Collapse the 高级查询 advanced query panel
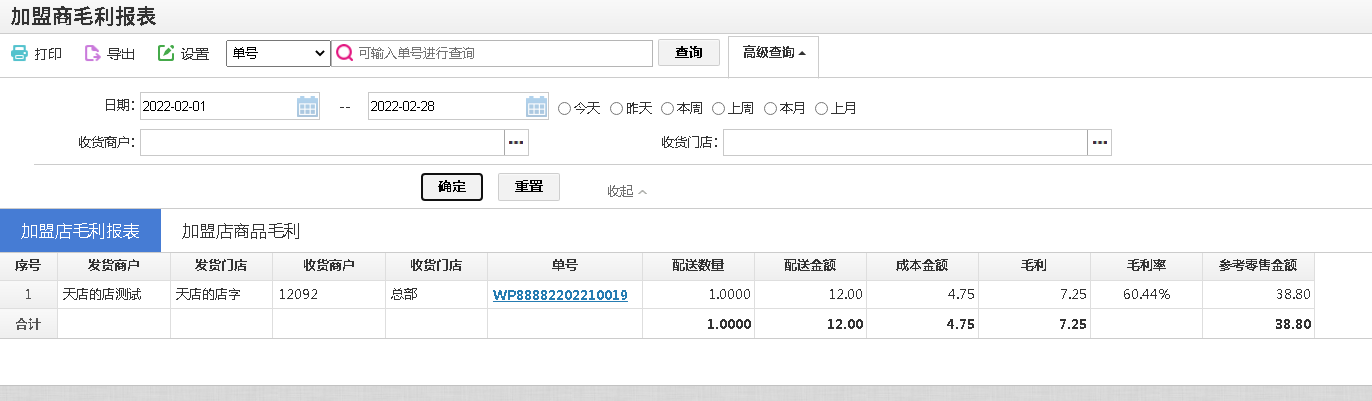The width and height of the screenshot is (1372, 401). (x=774, y=53)
